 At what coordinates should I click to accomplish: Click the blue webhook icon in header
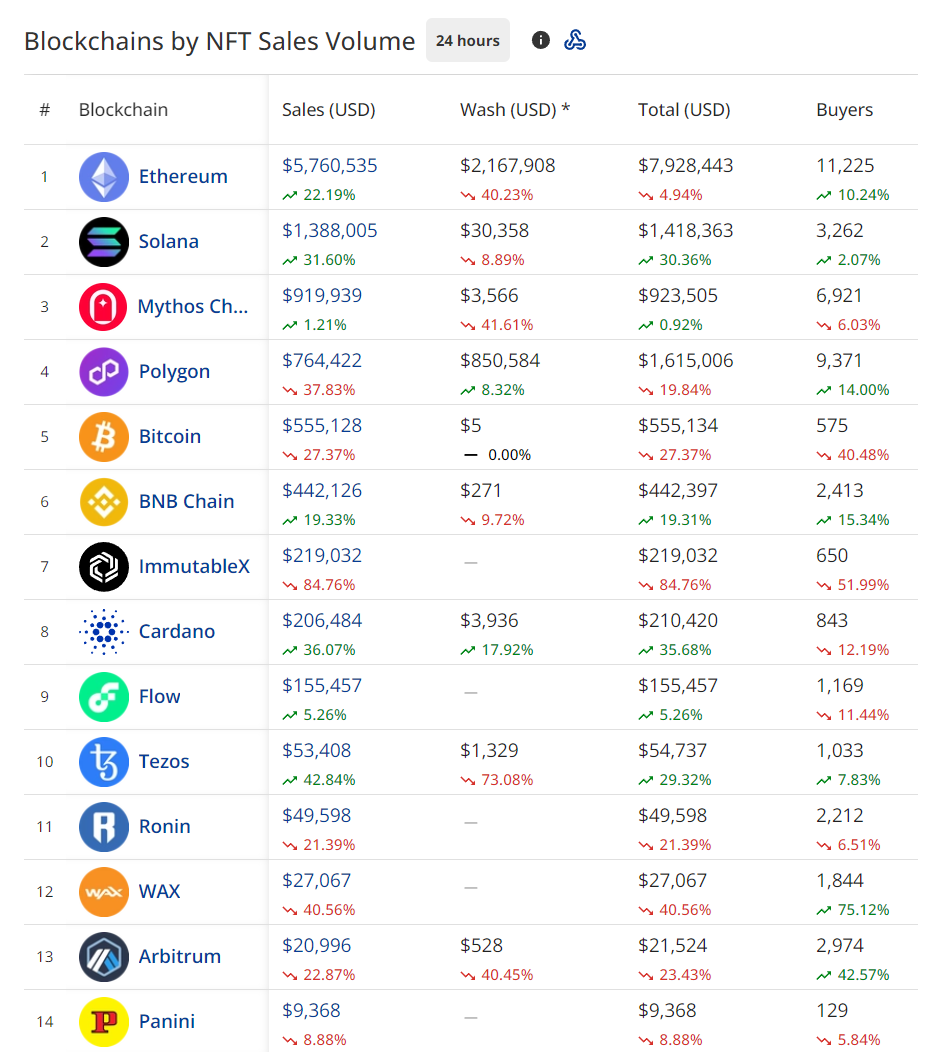575,40
